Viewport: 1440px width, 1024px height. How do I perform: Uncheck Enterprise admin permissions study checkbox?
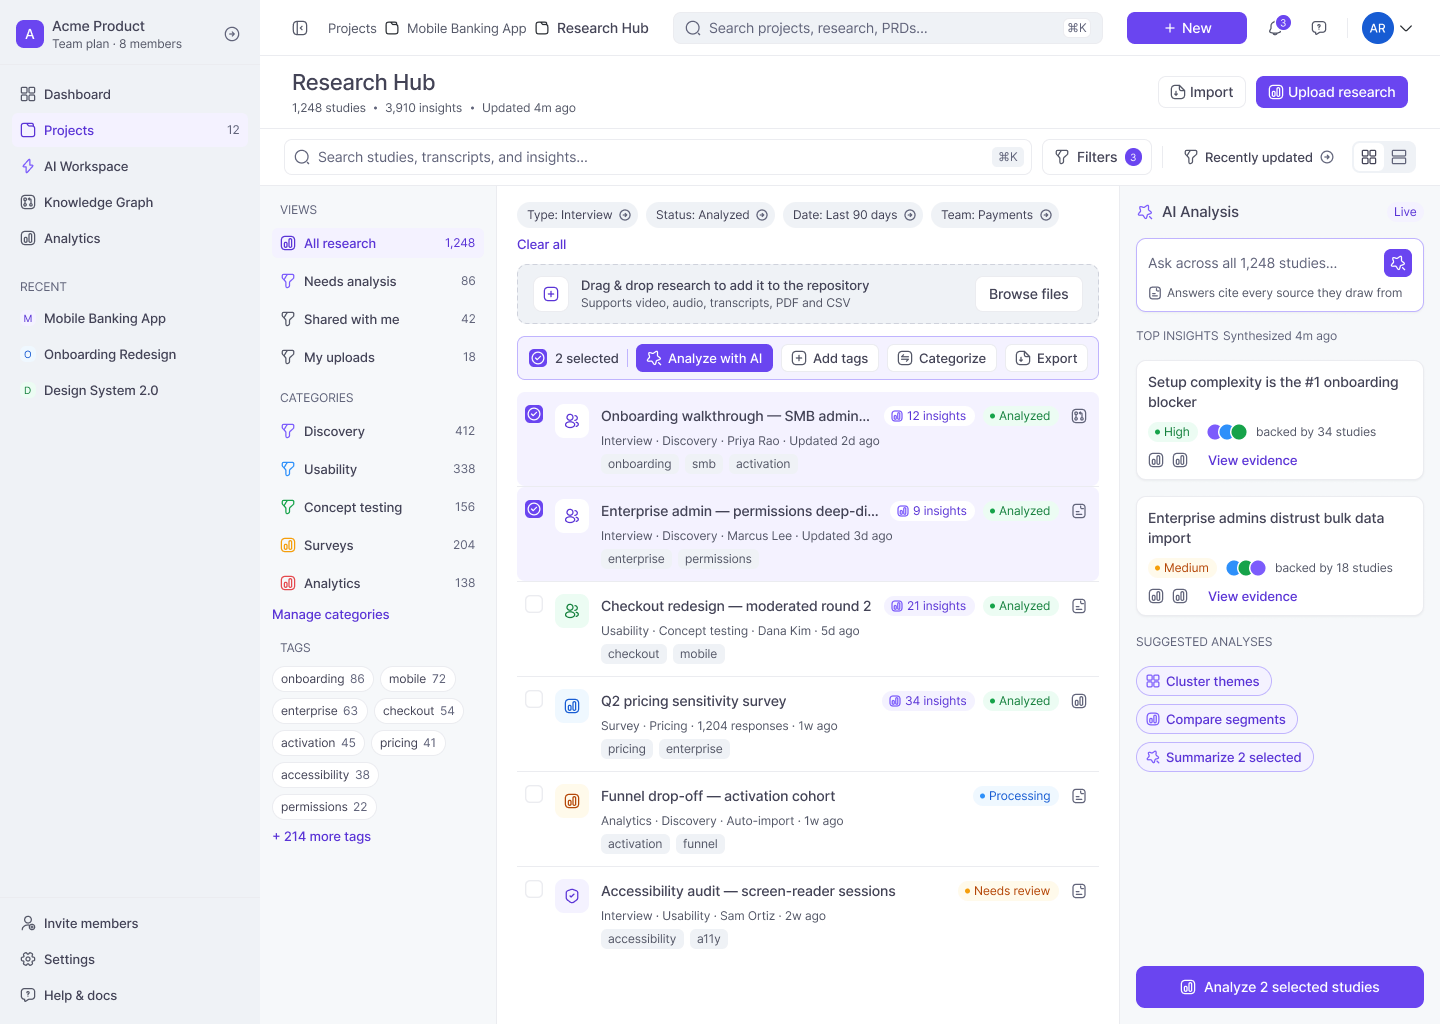pos(534,509)
